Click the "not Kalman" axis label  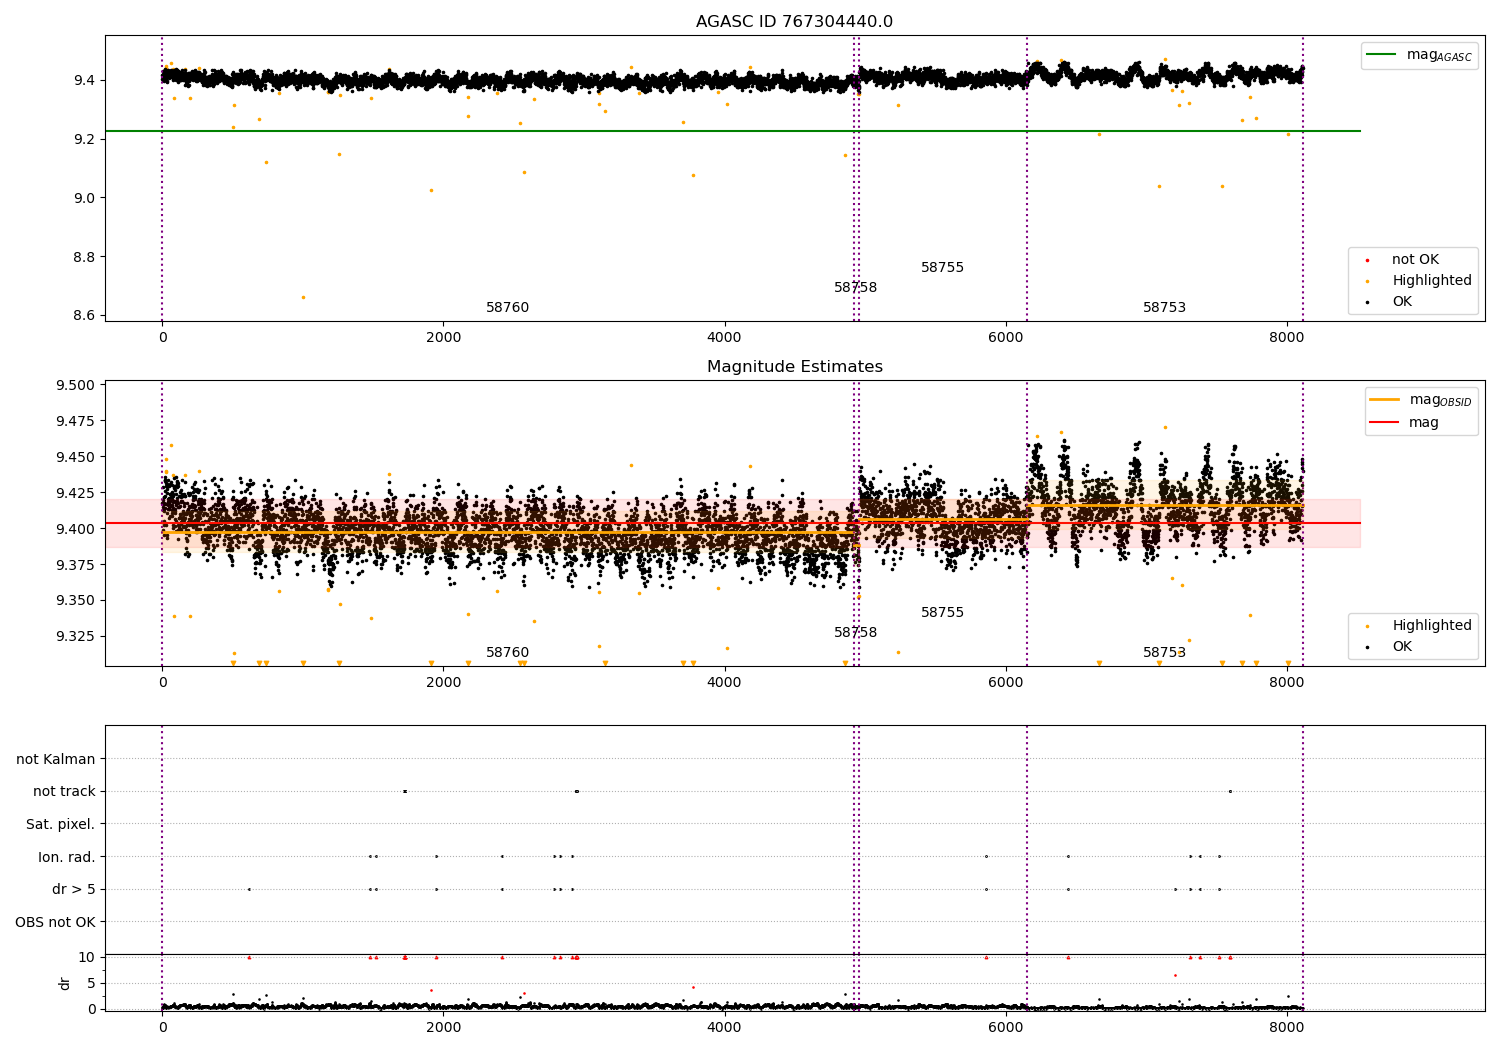point(56,759)
